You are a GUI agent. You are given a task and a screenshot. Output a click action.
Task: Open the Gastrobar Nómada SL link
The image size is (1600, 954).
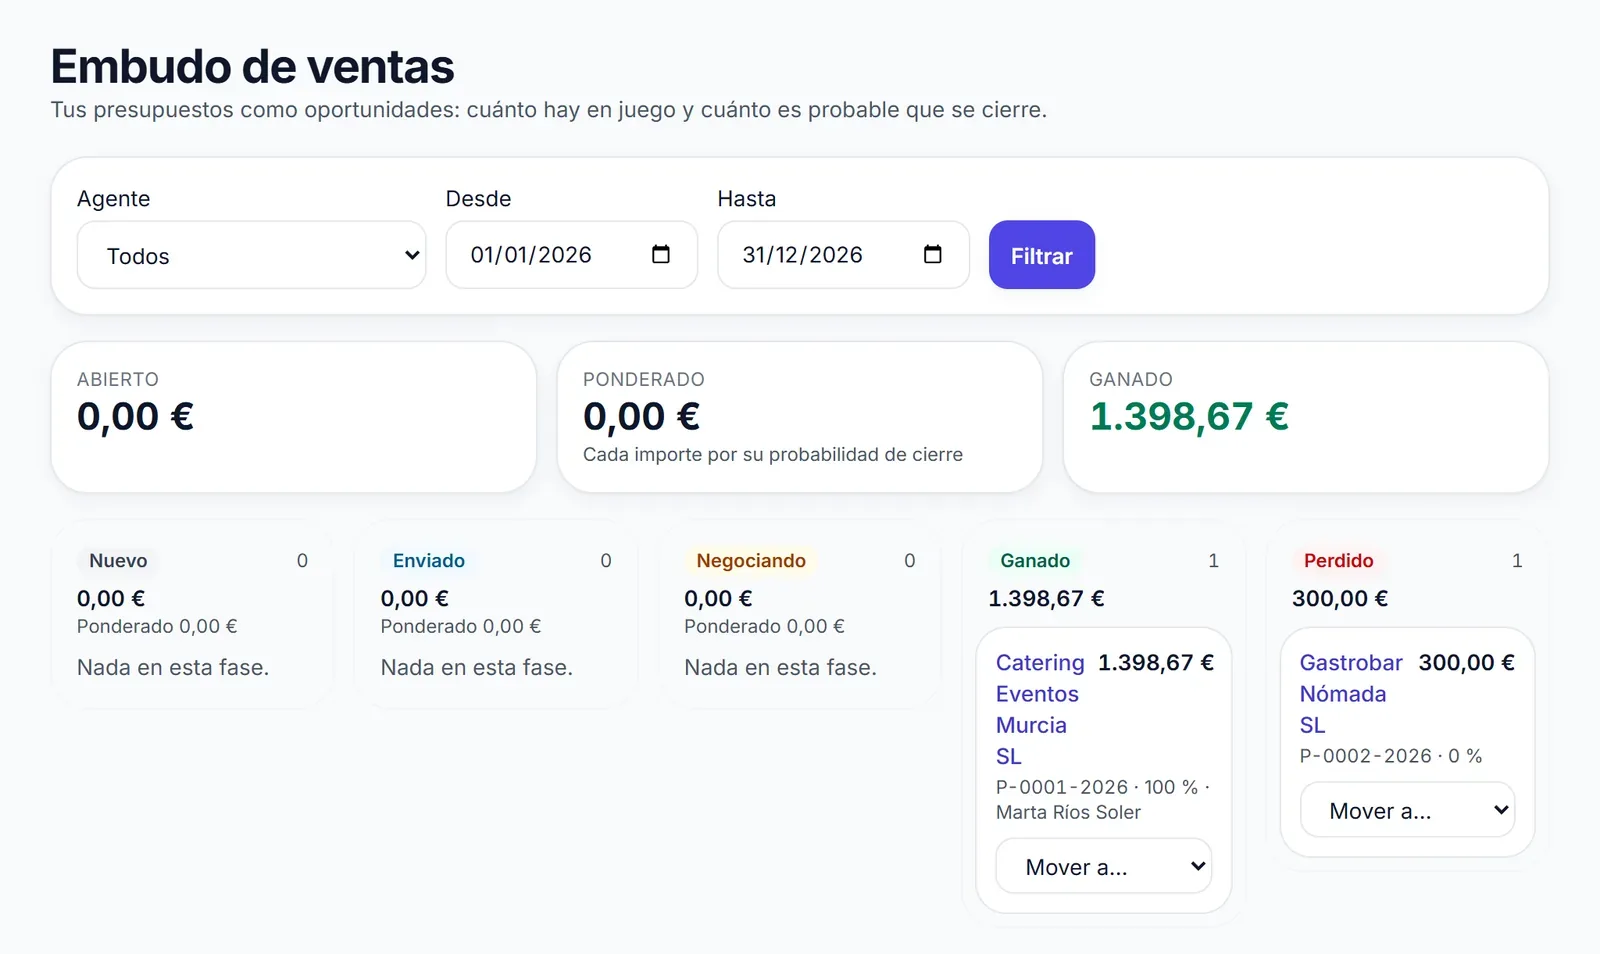(1350, 693)
